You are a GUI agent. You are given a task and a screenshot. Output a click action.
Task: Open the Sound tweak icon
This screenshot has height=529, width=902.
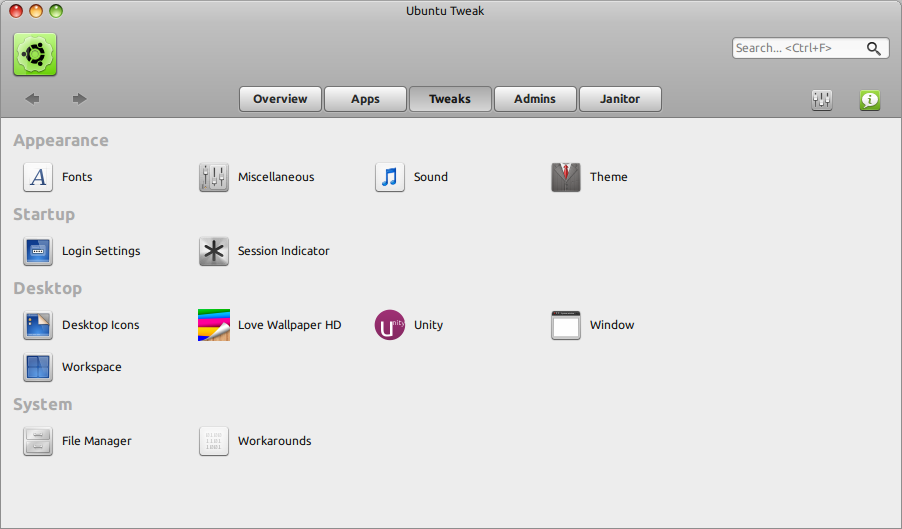(390, 177)
